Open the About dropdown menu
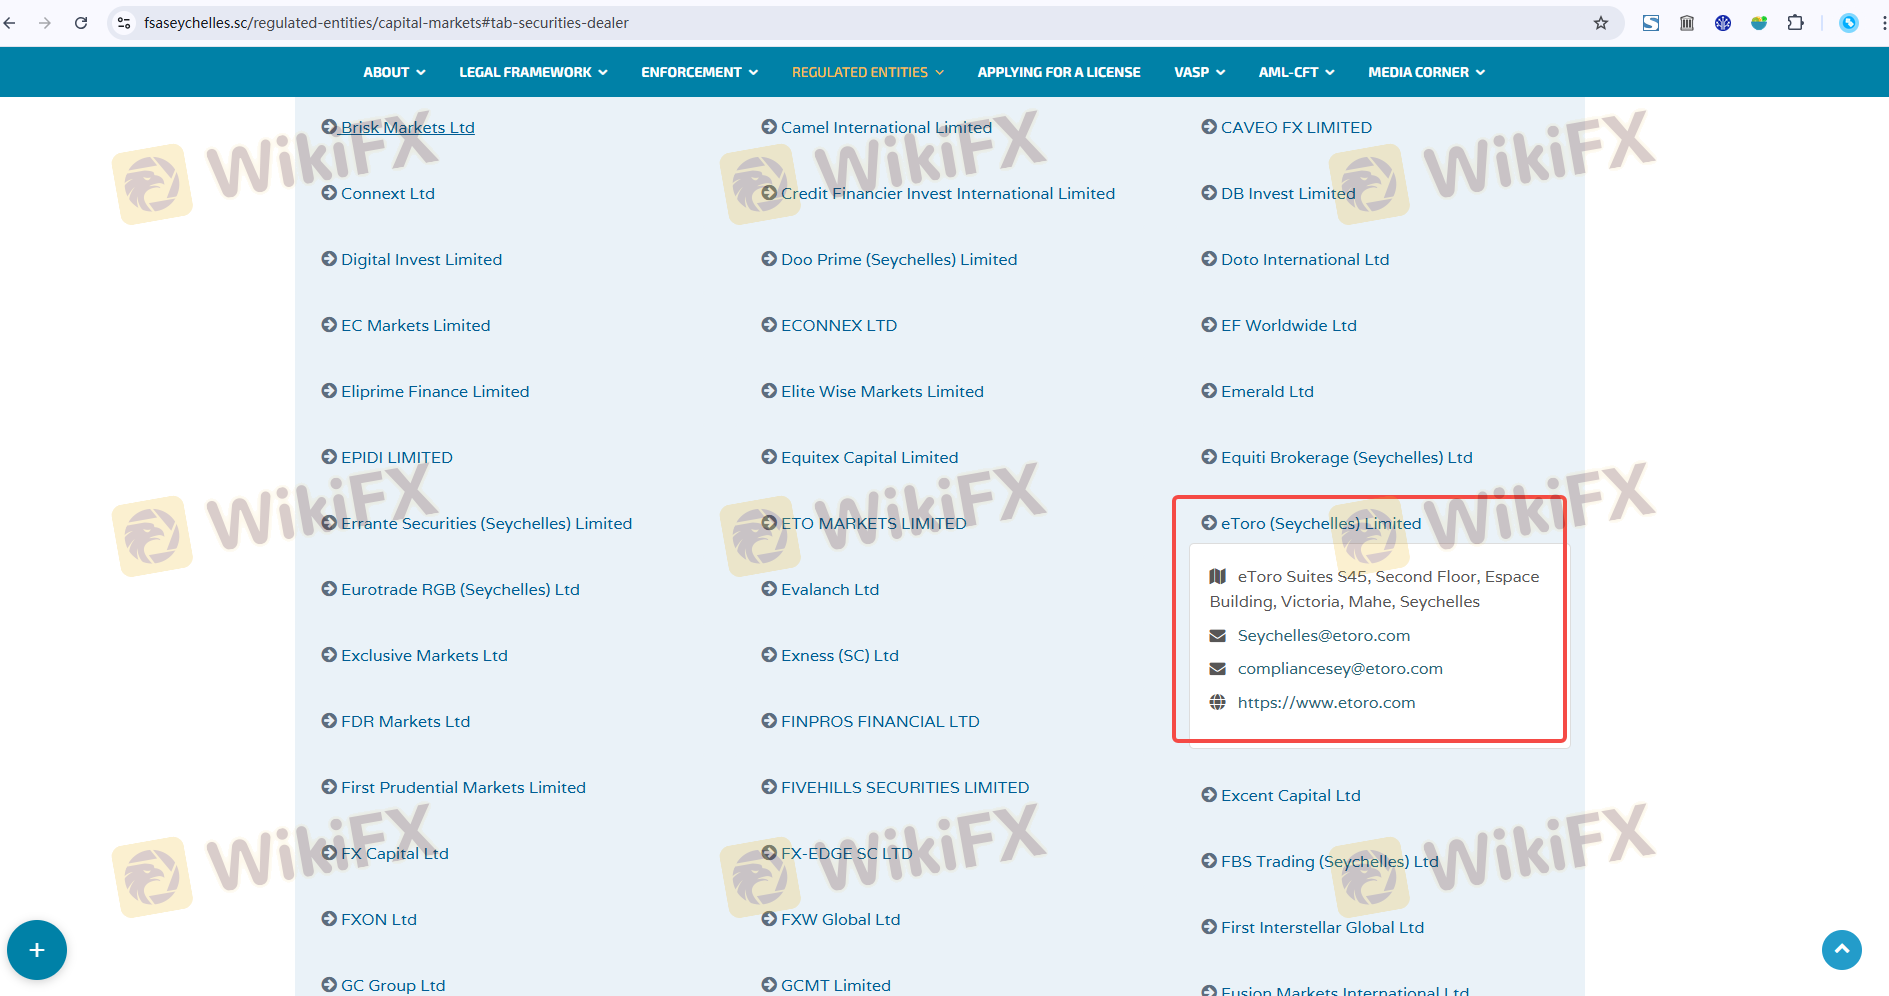Screen dimensions: 1889x996 (x=394, y=72)
